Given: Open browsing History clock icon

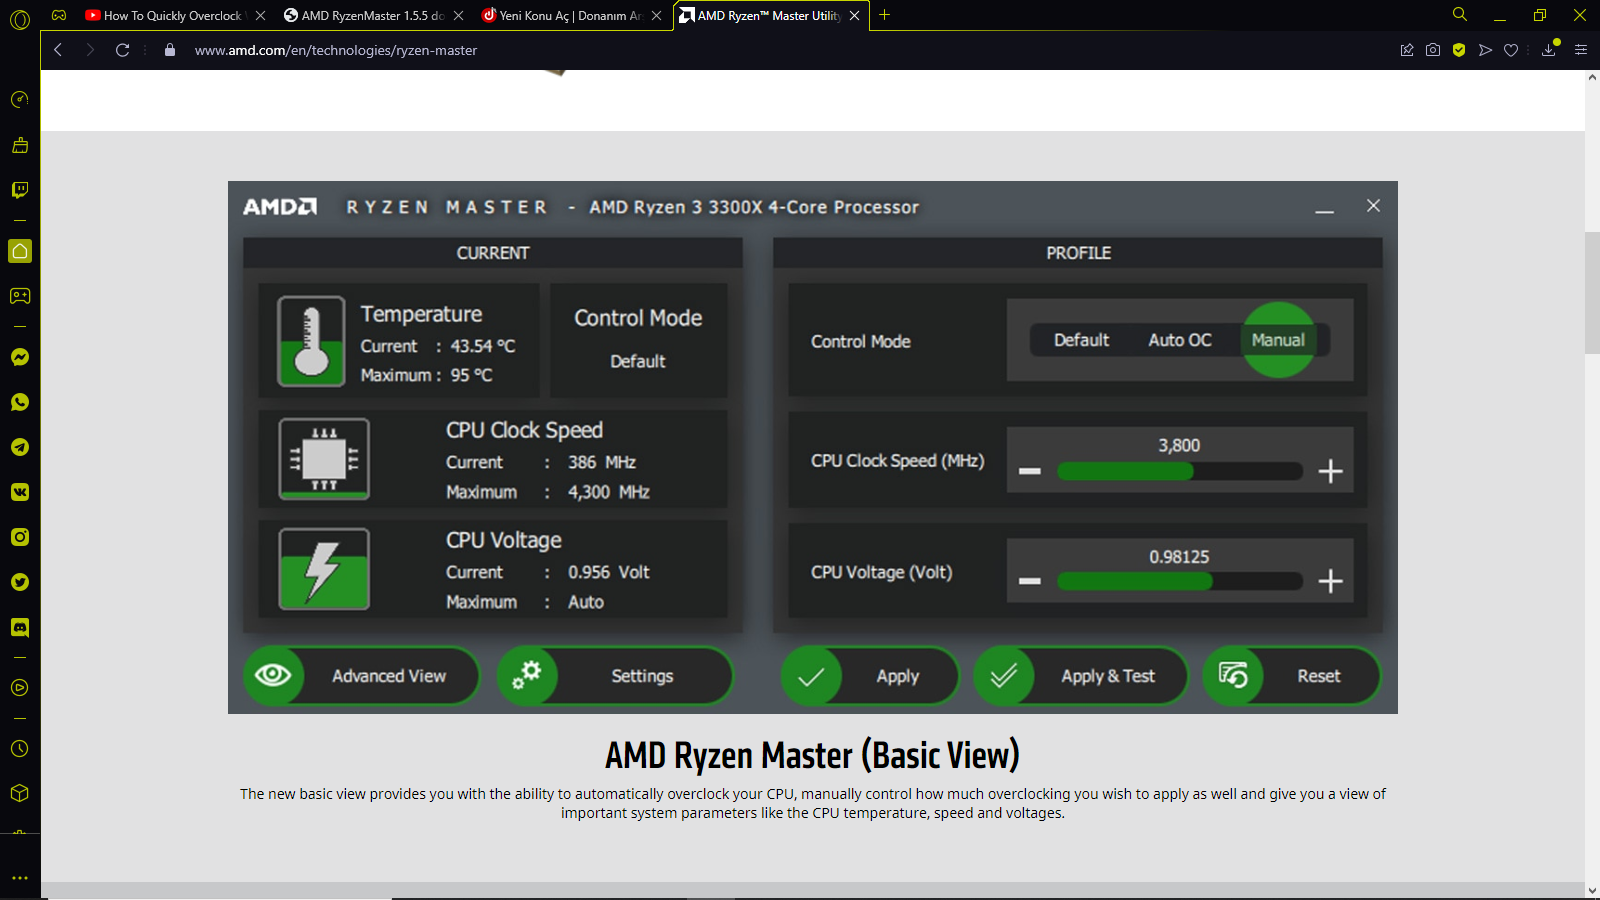Looking at the screenshot, I should tap(20, 749).
